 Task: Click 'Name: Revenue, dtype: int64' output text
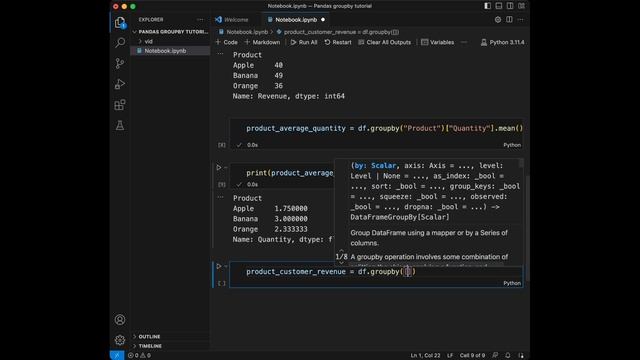tap(289, 96)
